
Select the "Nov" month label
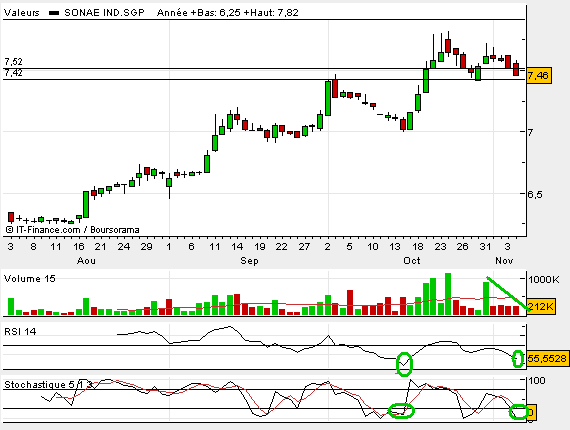coord(504,261)
